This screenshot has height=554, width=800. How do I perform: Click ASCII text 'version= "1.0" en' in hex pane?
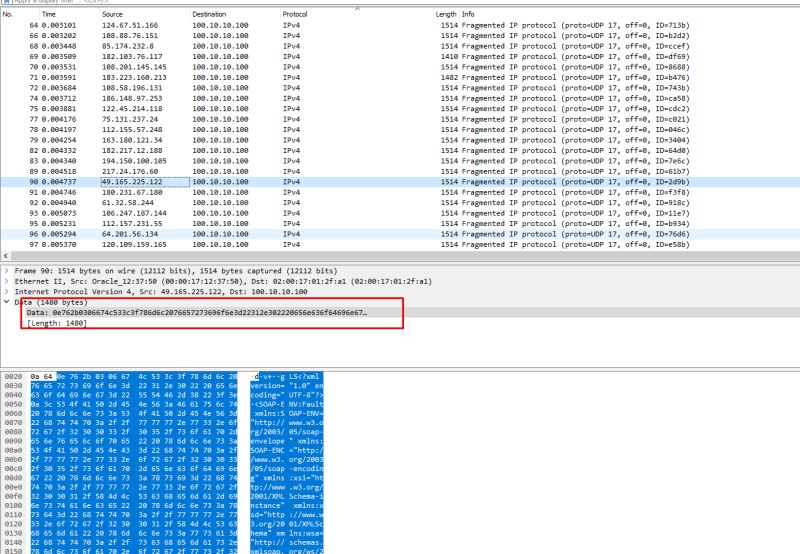(x=287, y=386)
